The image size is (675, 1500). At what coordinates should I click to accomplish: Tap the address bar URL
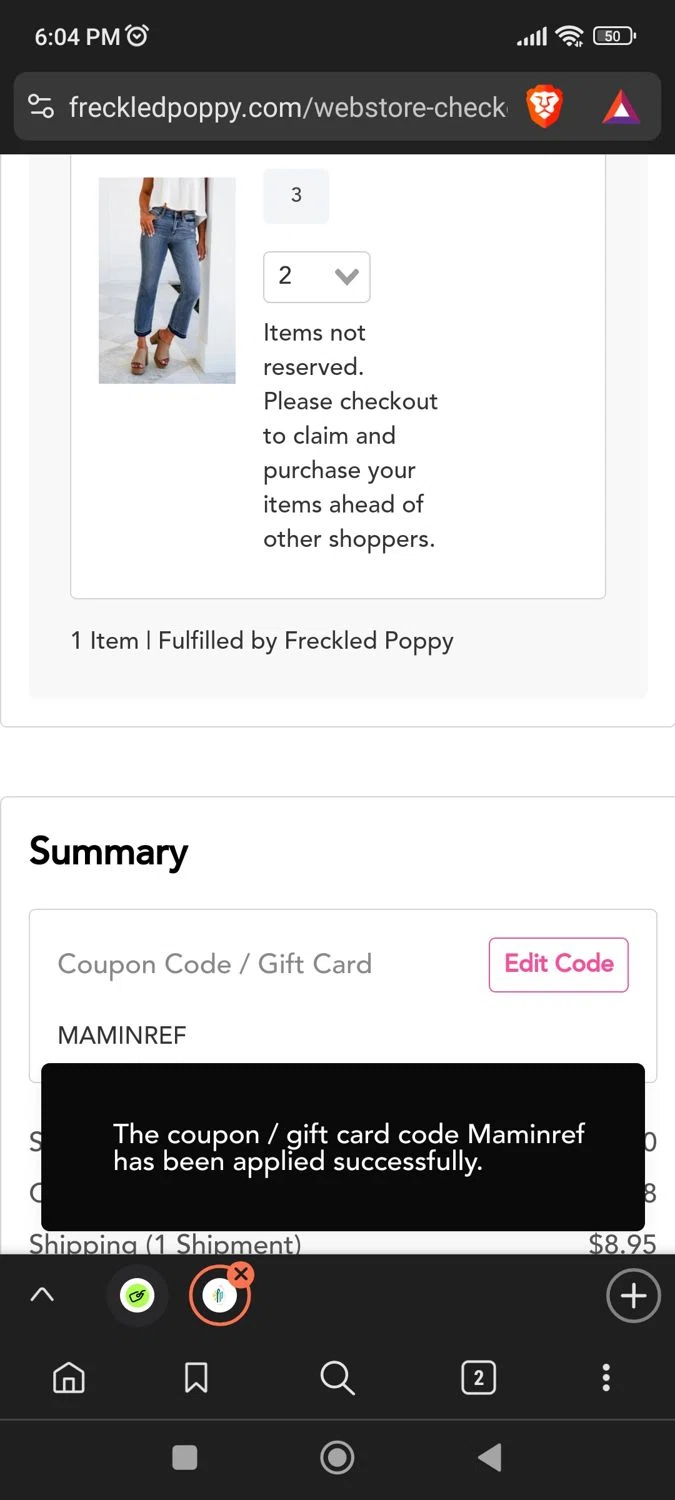pos(287,106)
